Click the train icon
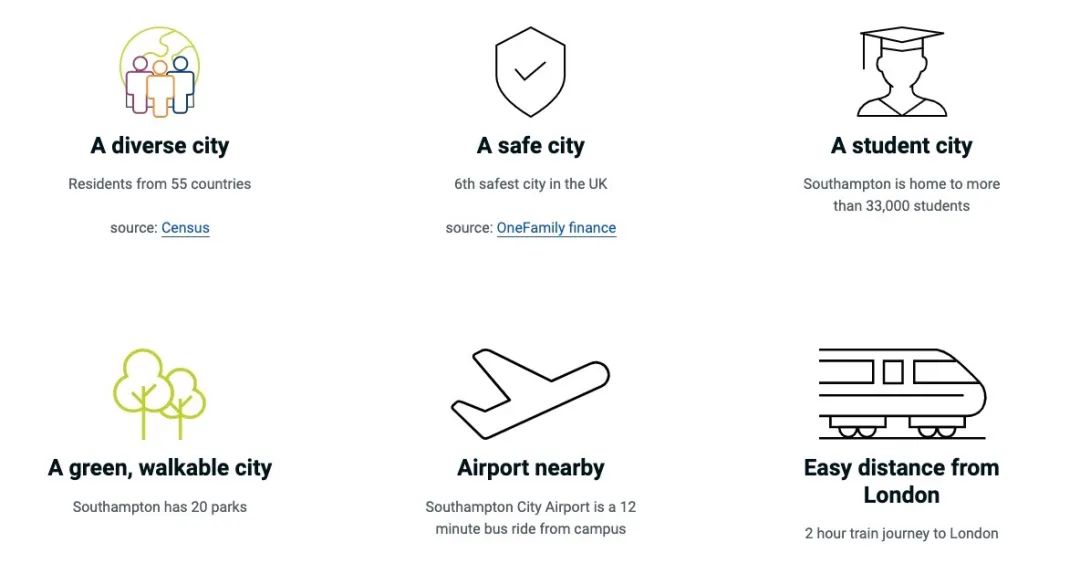The width and height of the screenshot is (1080, 563). click(902, 393)
